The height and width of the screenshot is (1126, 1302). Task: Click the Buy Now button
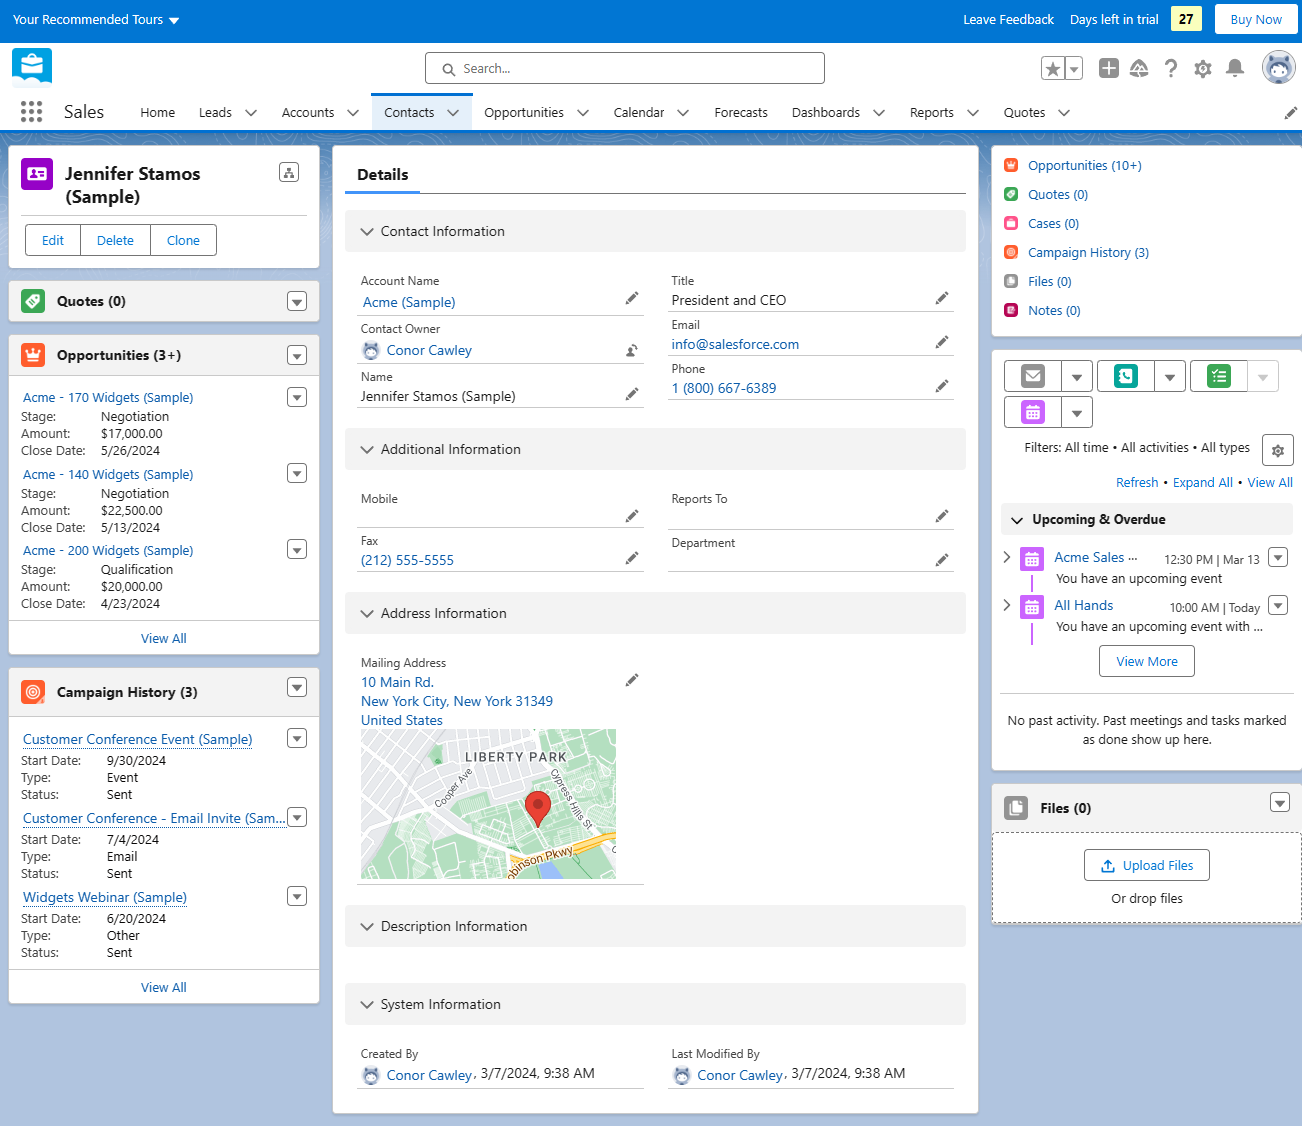[x=1256, y=19]
